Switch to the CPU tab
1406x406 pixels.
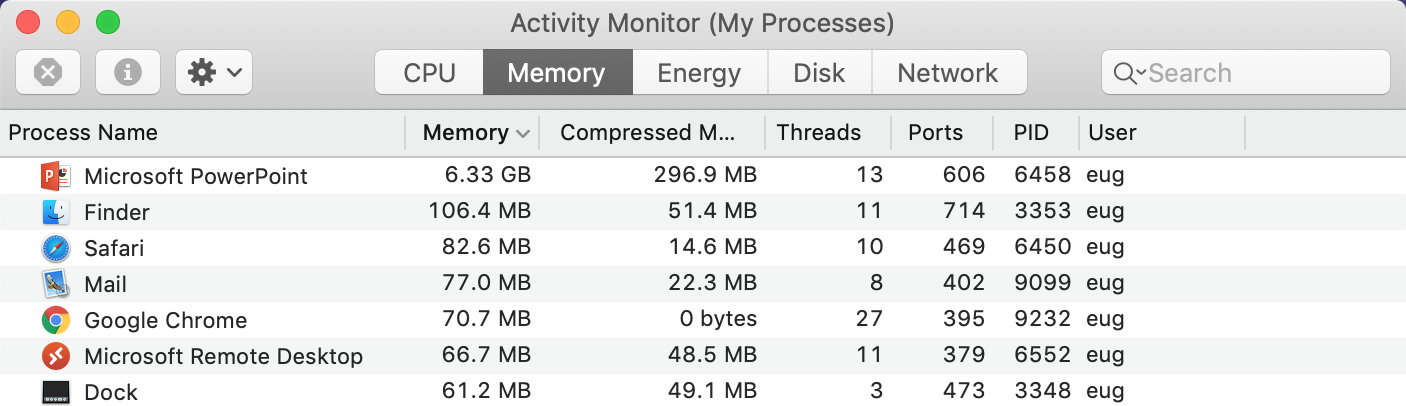(429, 72)
